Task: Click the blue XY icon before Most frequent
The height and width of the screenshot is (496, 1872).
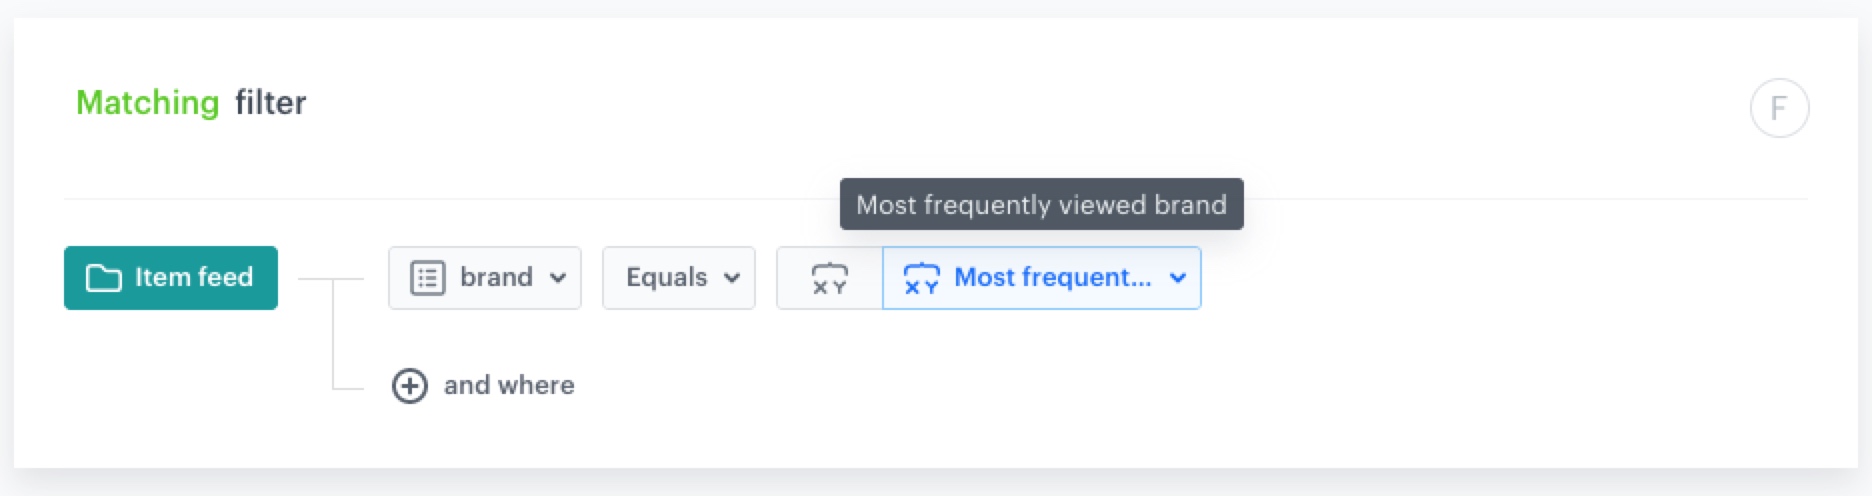Action: pos(921,278)
